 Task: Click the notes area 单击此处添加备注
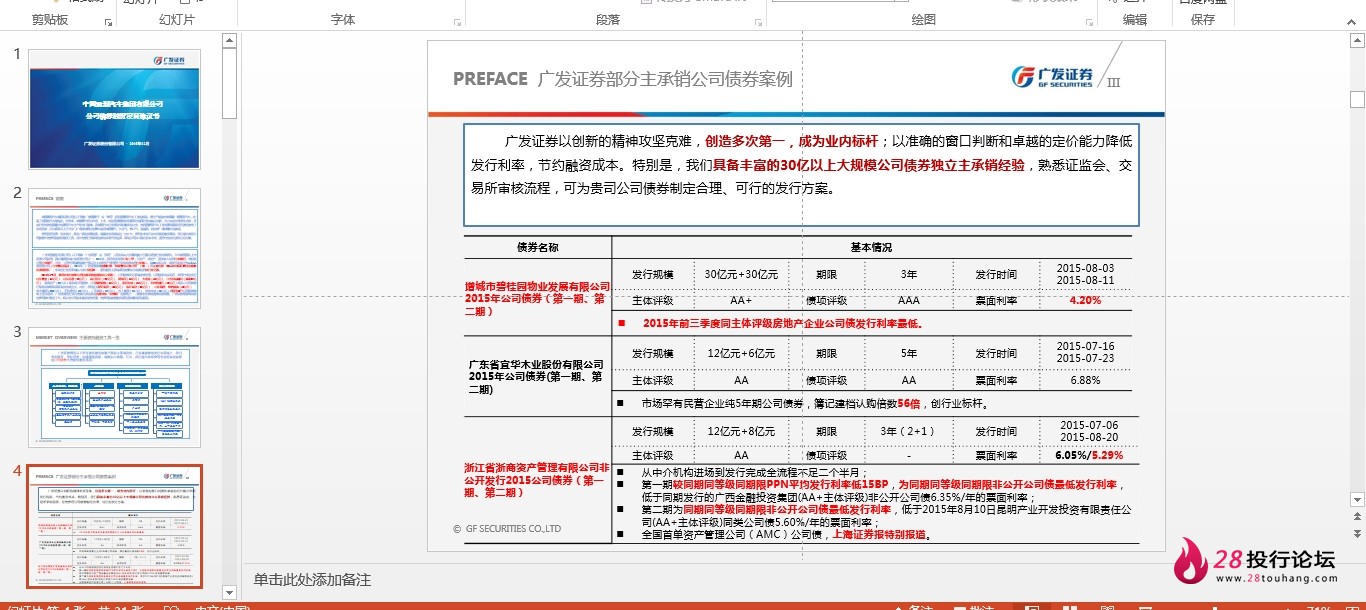tap(312, 580)
